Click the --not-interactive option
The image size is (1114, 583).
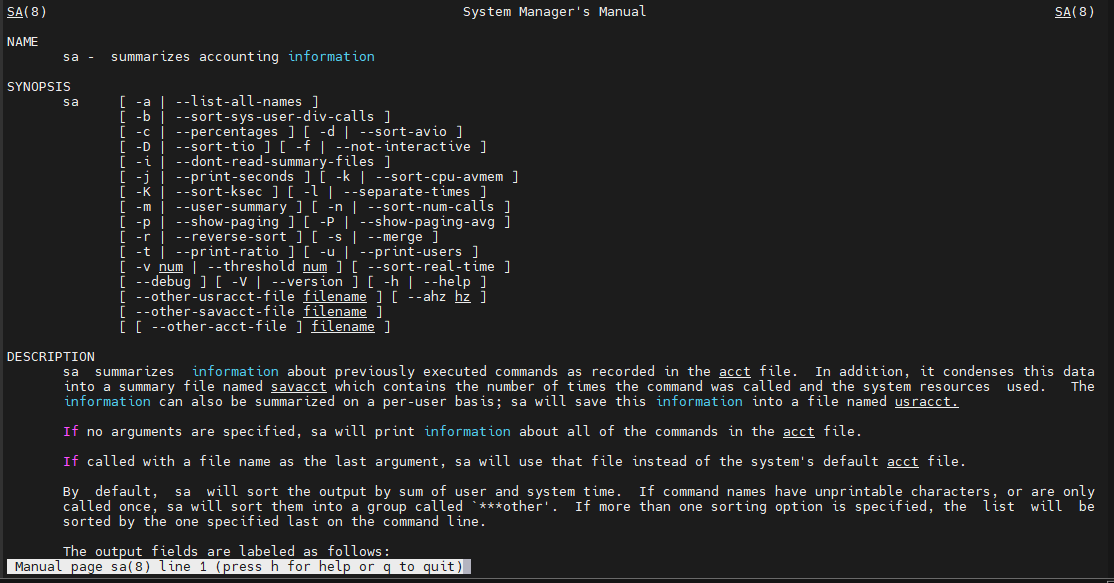[x=403, y=147]
